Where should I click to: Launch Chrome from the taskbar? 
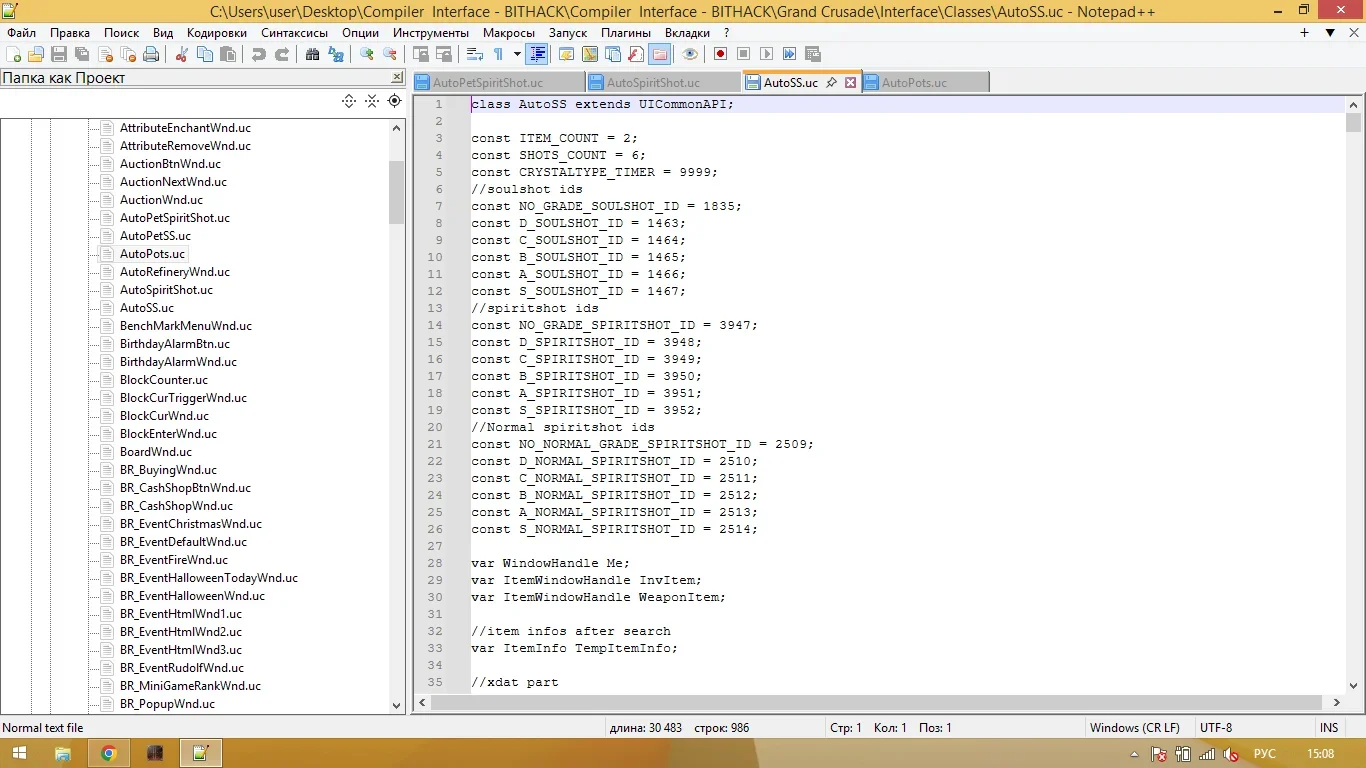(110, 753)
